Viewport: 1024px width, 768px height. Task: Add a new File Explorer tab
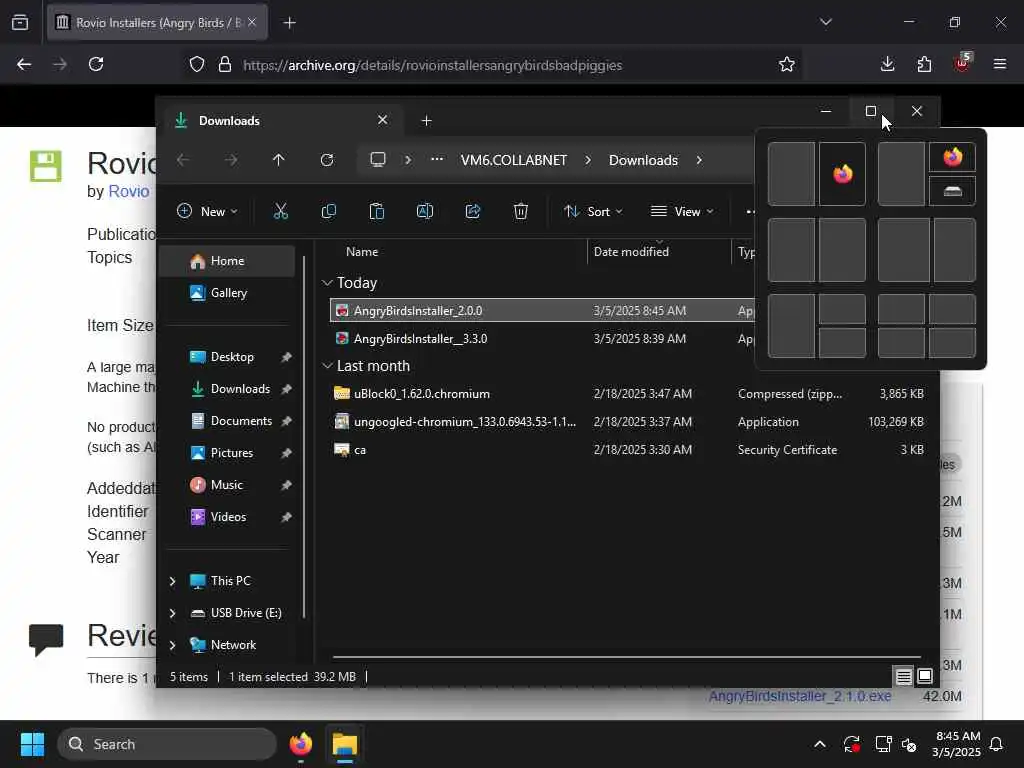tap(426, 121)
